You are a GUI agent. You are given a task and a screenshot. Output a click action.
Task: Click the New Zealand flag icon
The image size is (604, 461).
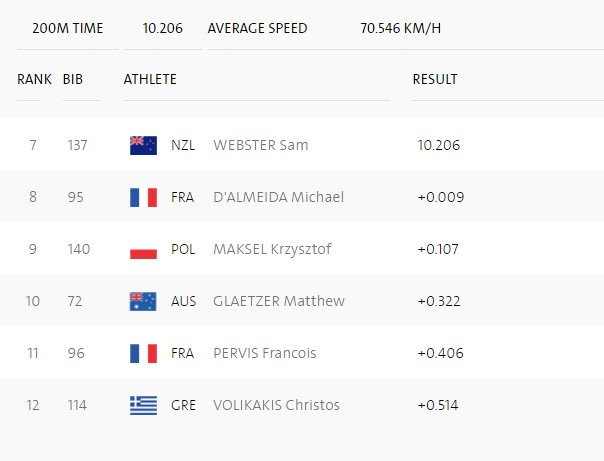coord(143,145)
